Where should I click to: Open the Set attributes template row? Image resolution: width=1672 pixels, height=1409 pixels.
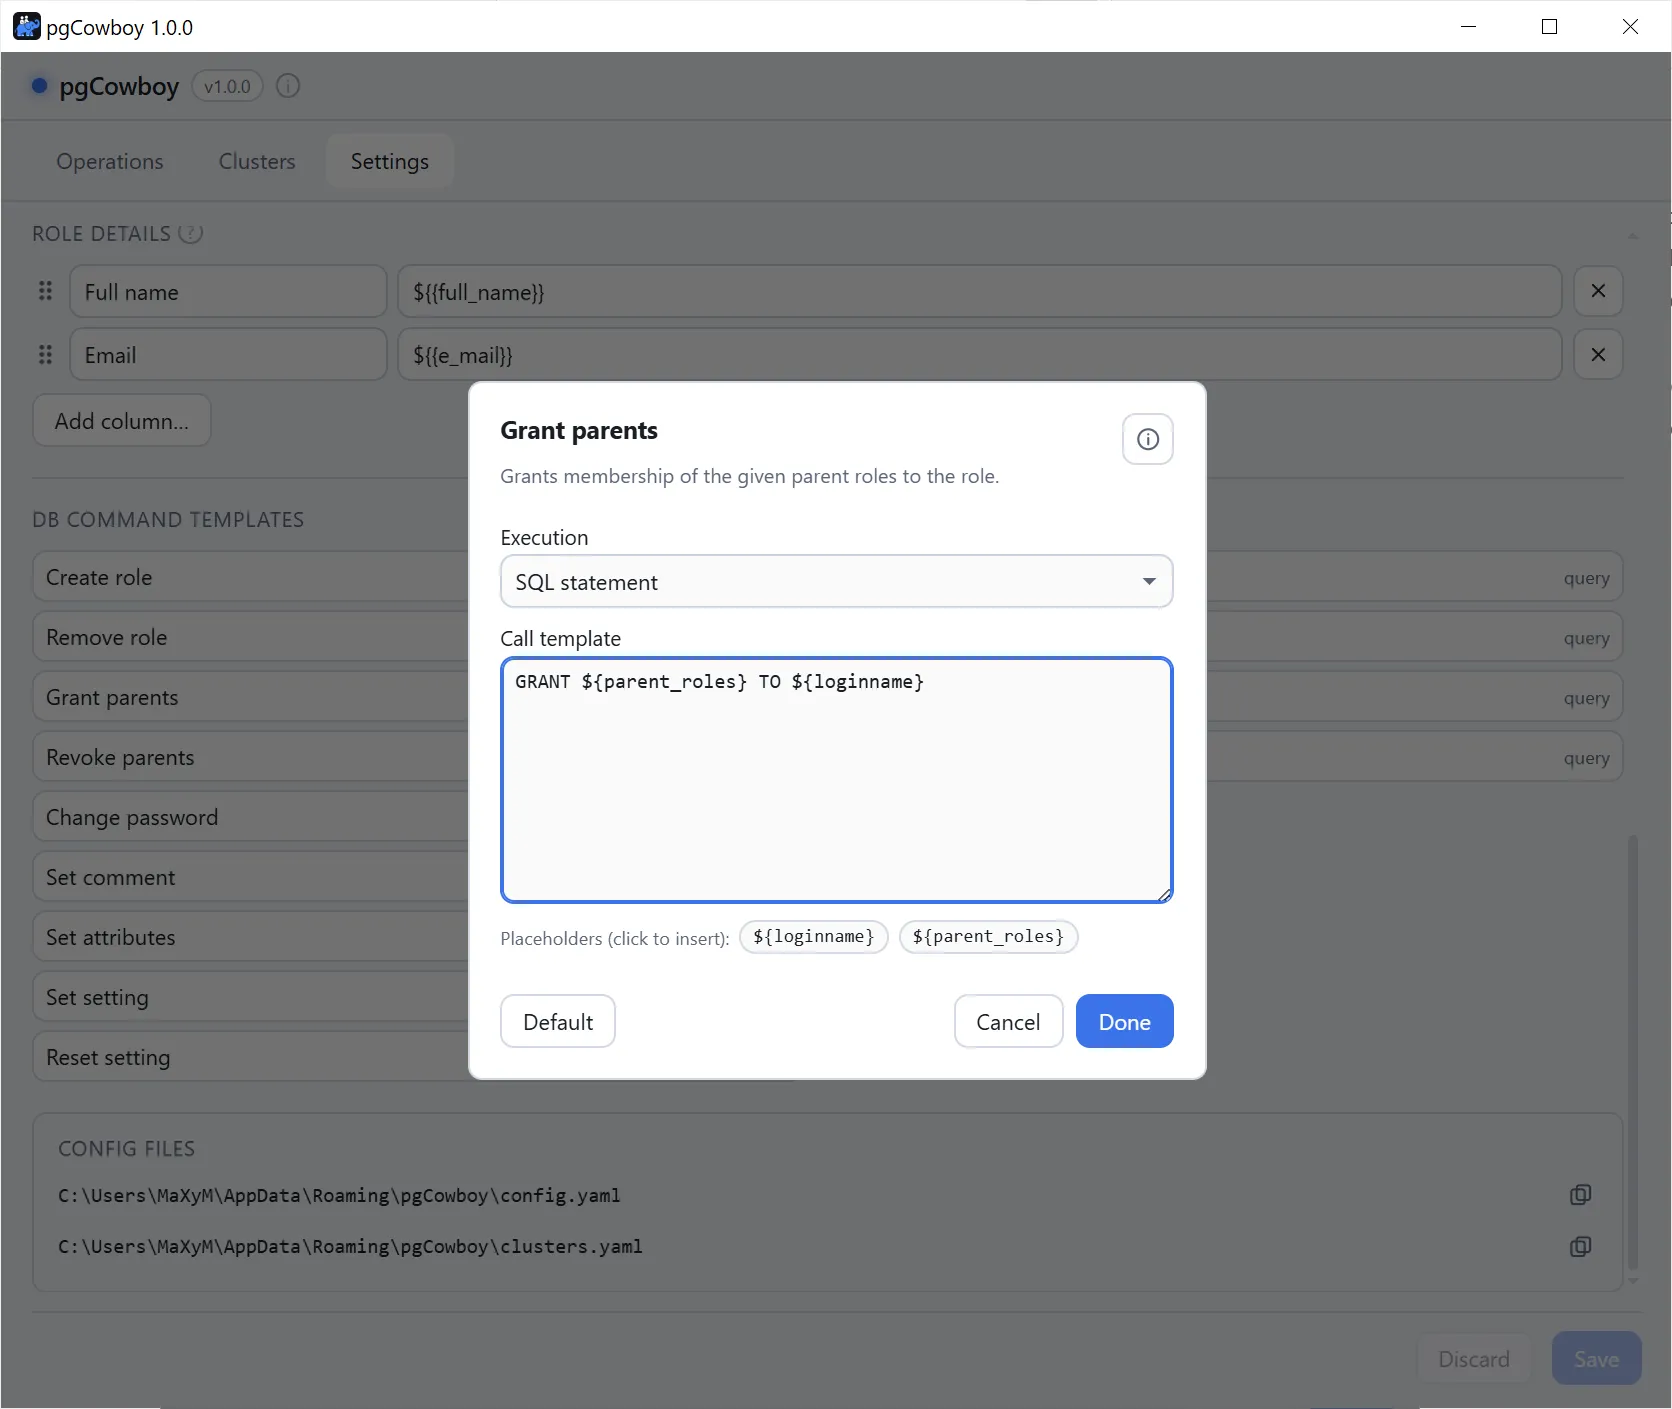point(250,937)
